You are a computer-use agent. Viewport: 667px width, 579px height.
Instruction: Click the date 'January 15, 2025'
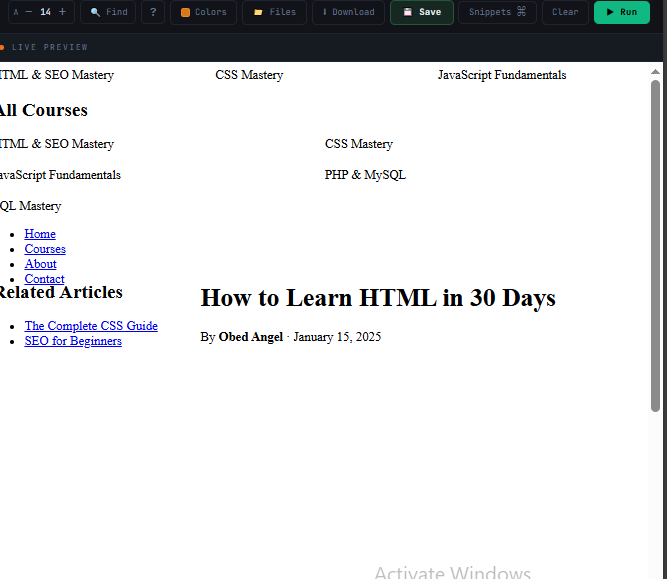tap(337, 337)
